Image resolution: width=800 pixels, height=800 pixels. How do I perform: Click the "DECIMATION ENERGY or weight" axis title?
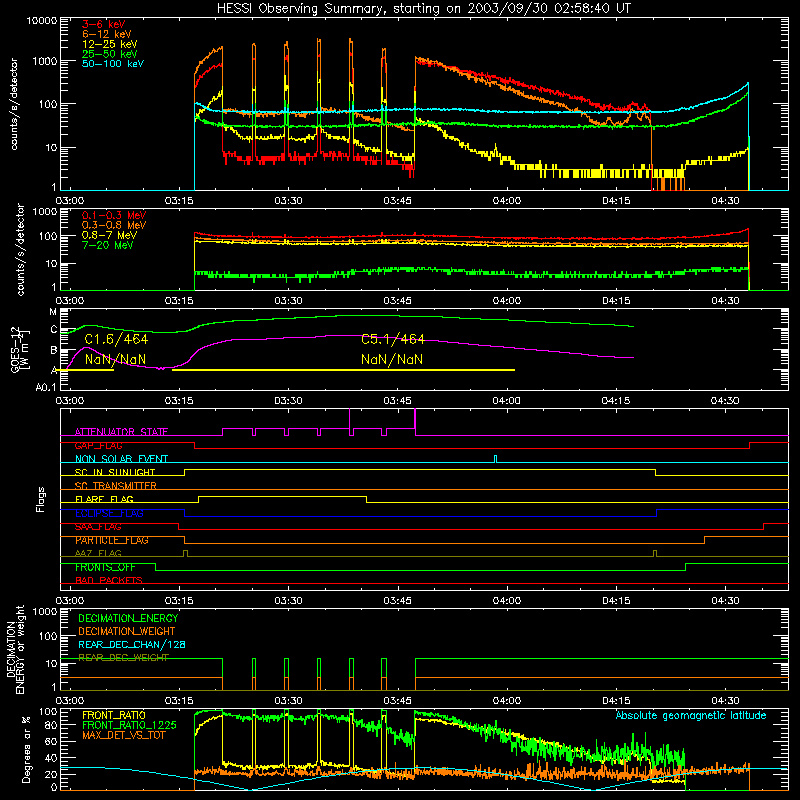(15, 649)
